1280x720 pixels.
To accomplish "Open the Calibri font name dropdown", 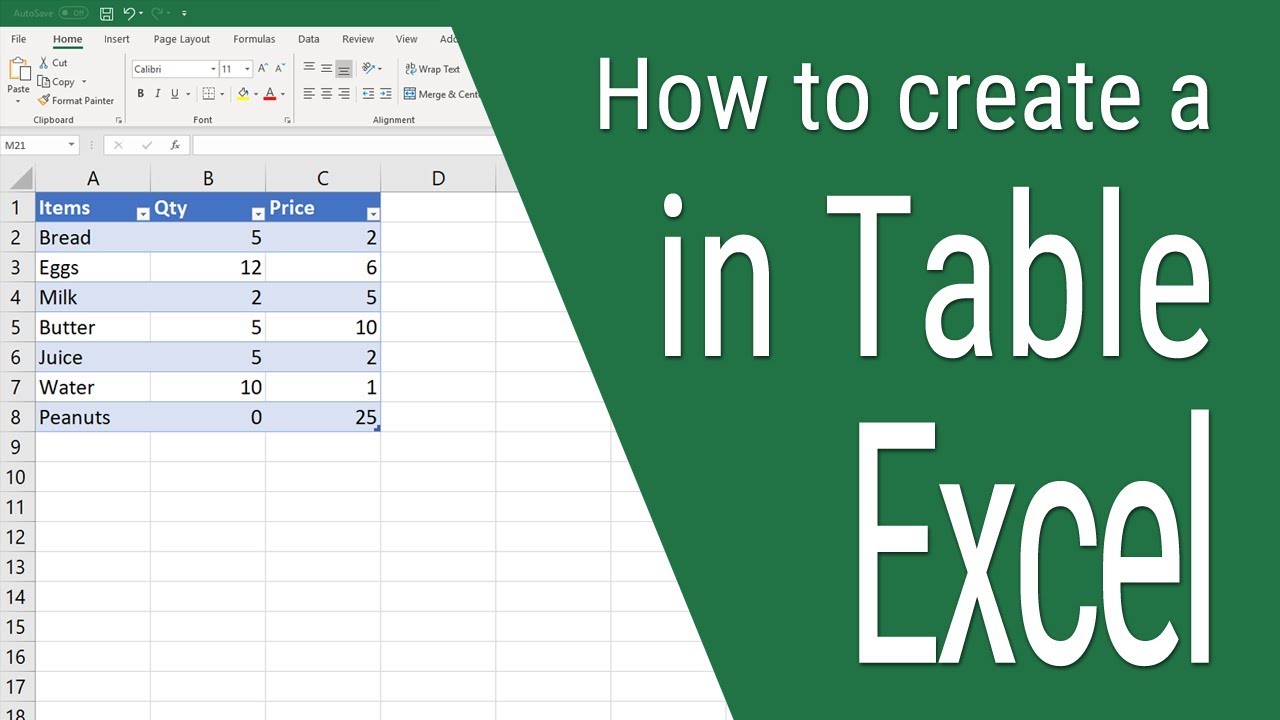I will click(213, 69).
